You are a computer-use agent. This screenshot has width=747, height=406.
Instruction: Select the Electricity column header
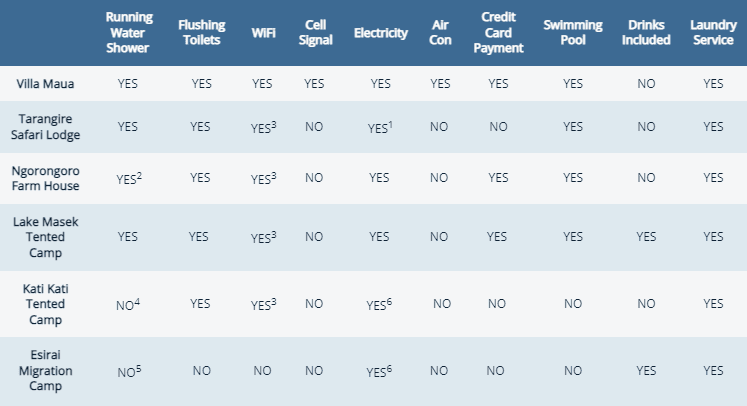[x=381, y=33]
